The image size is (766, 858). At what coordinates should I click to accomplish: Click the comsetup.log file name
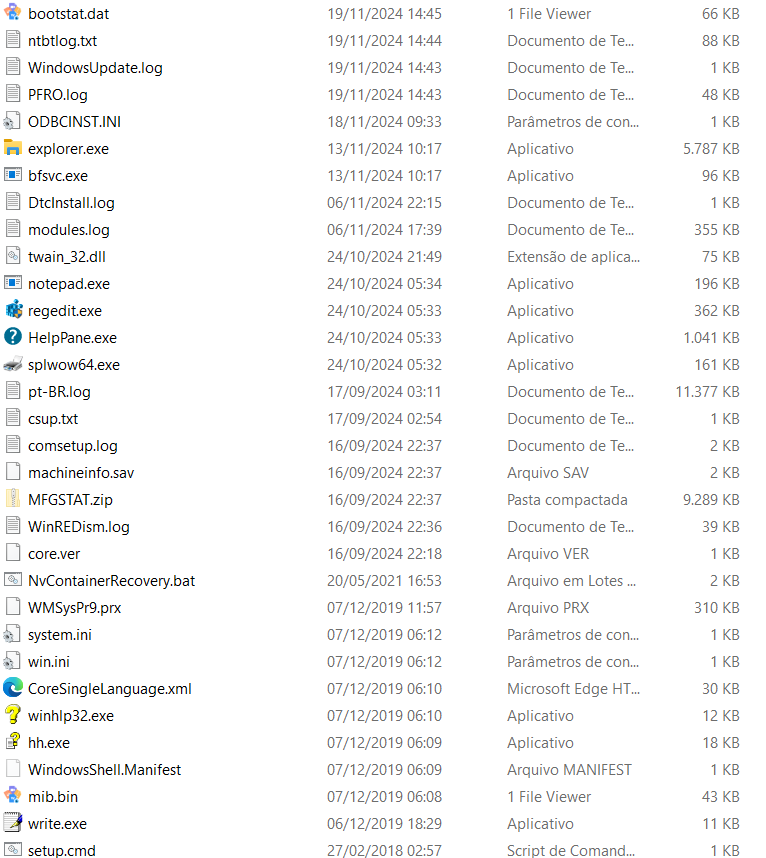tap(72, 445)
